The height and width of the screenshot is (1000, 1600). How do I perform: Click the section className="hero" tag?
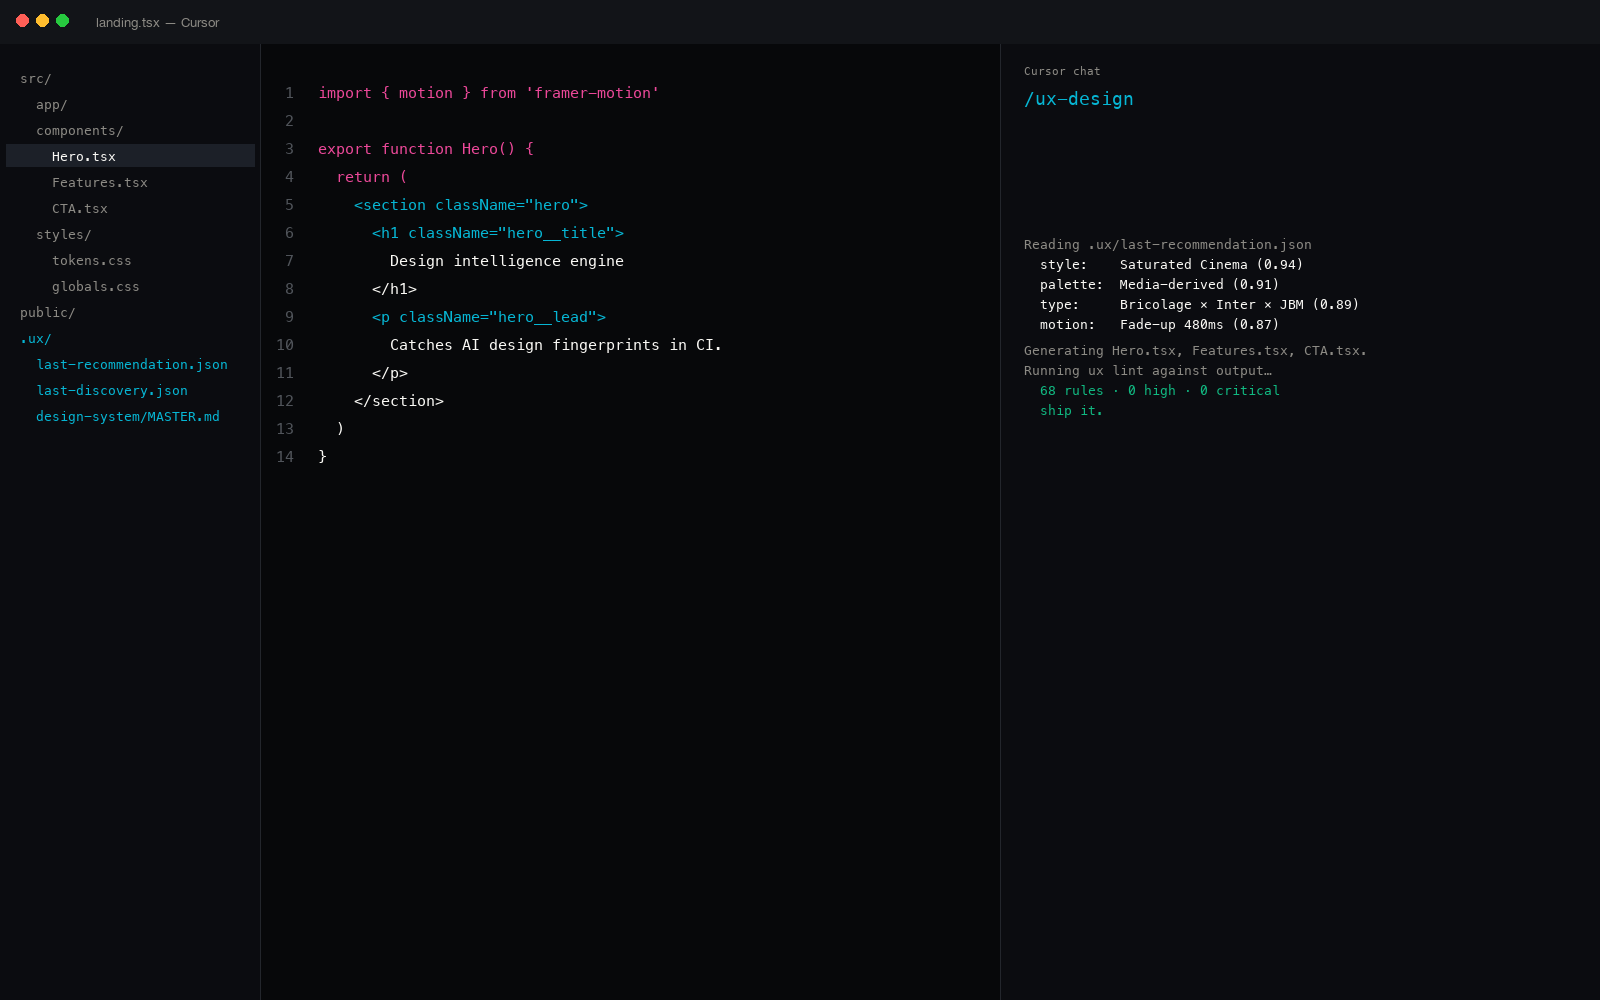[471, 205]
